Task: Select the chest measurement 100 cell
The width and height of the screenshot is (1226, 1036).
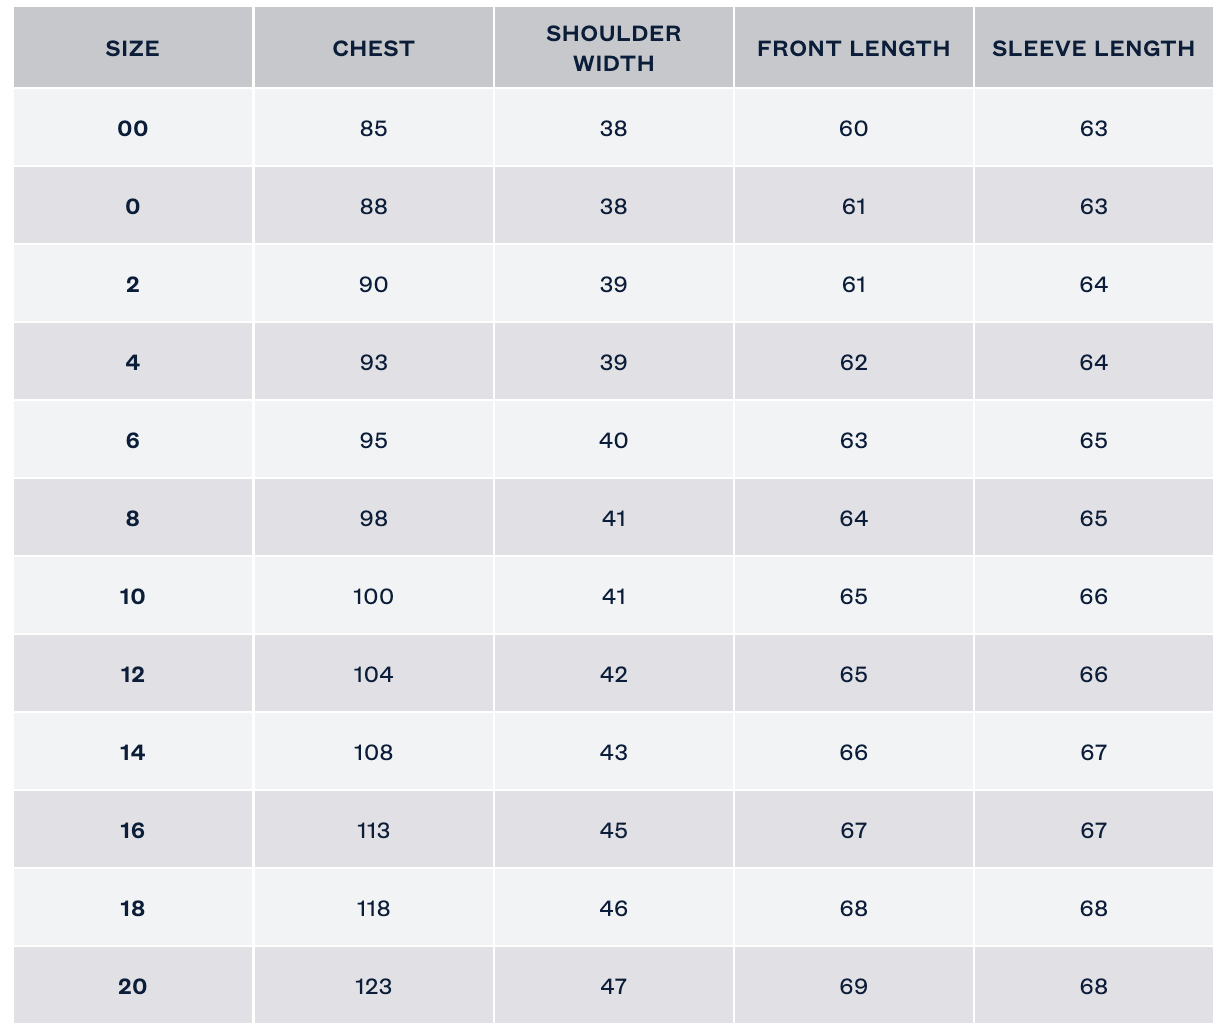Action: [373, 596]
